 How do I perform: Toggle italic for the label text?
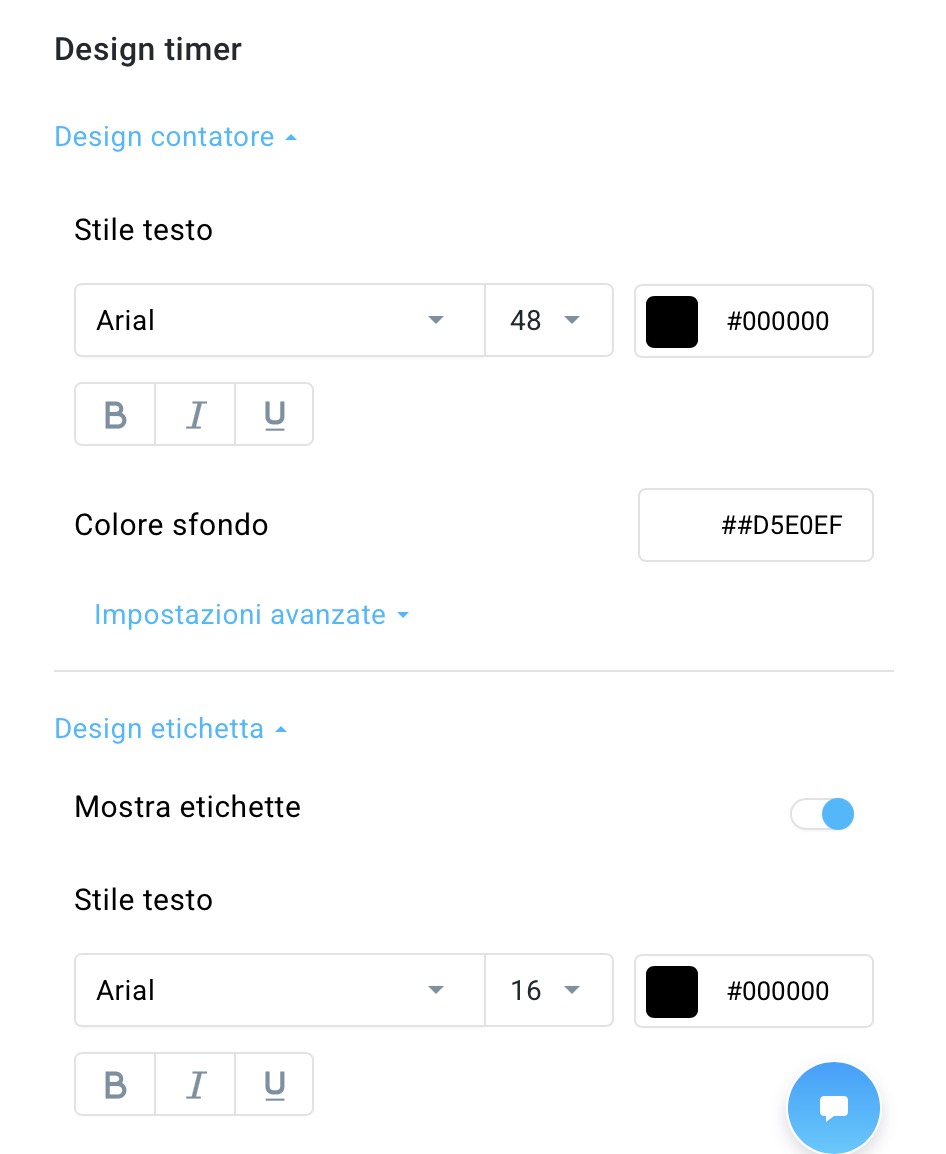pyautogui.click(x=194, y=1084)
